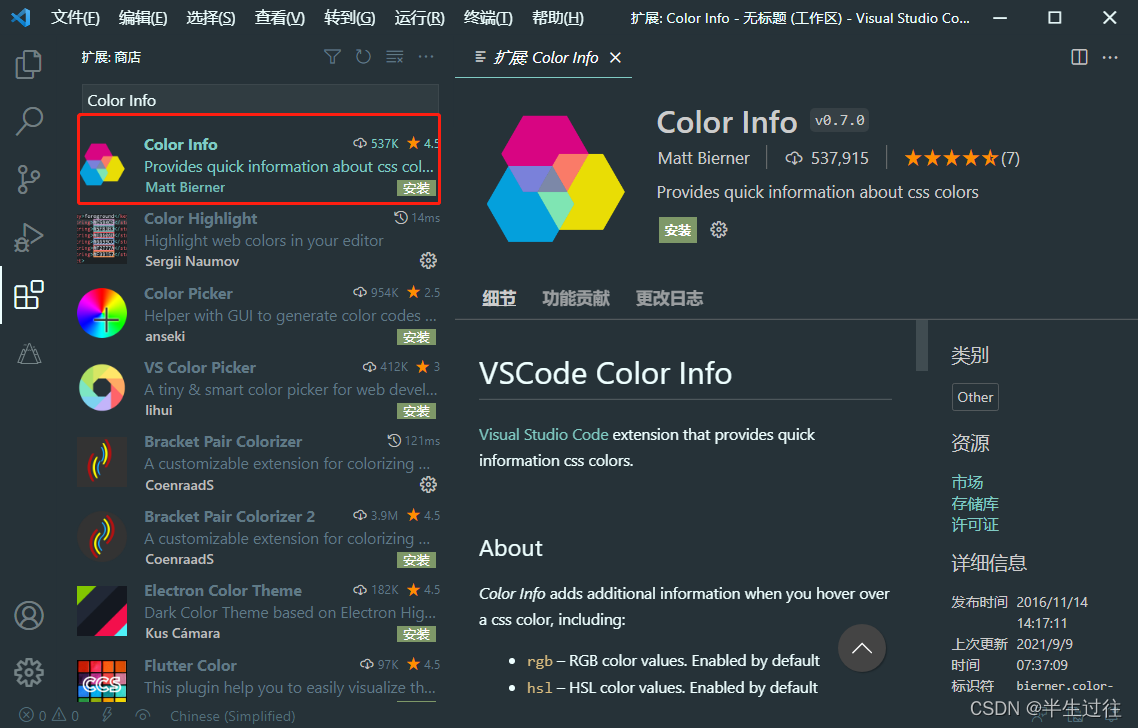Open the 编辑(E) menu
The height and width of the screenshot is (728, 1138).
click(x=143, y=18)
